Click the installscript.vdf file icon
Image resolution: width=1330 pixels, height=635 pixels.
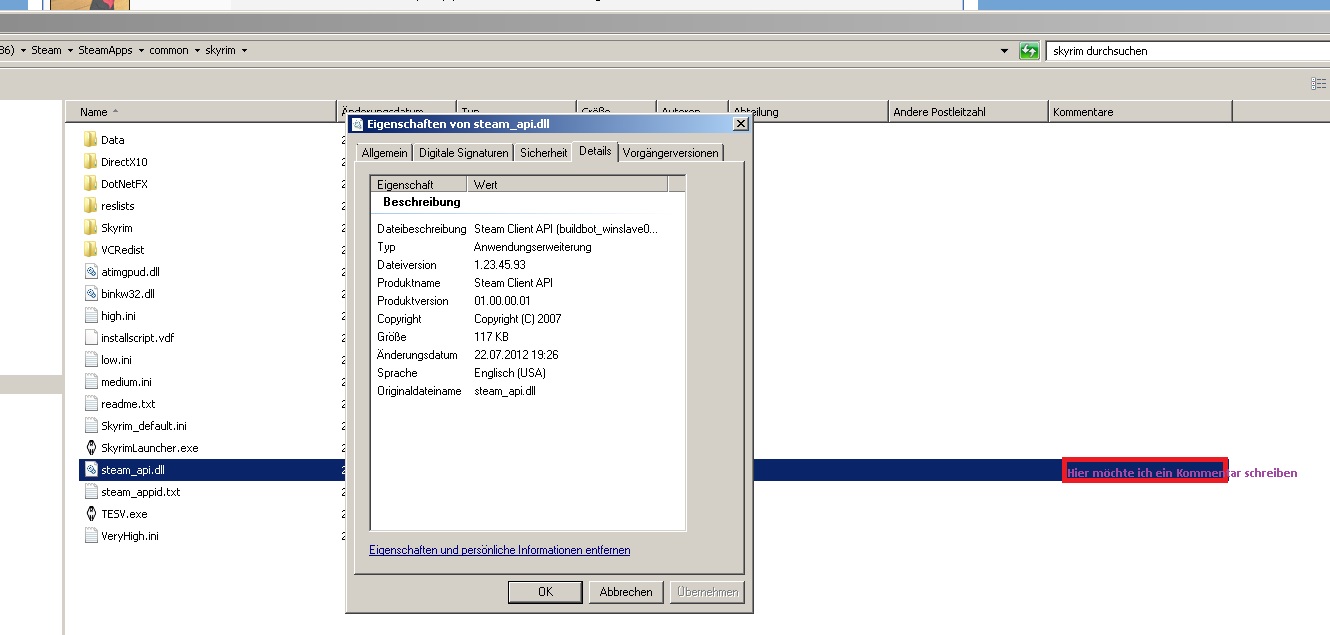(90, 337)
